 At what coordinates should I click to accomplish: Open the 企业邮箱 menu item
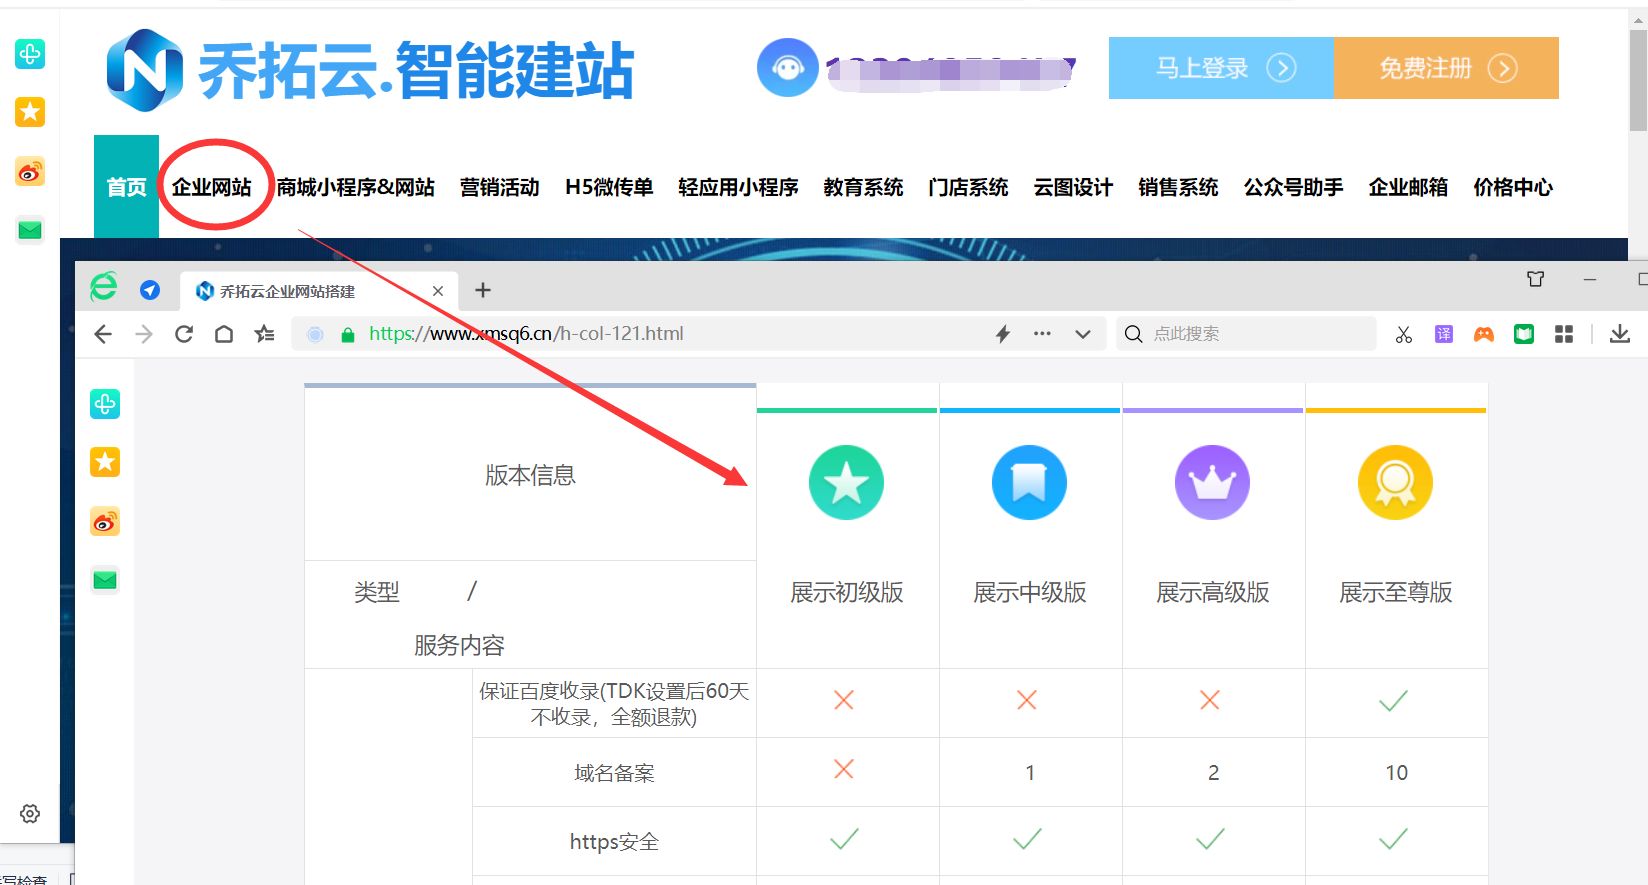coord(1408,187)
